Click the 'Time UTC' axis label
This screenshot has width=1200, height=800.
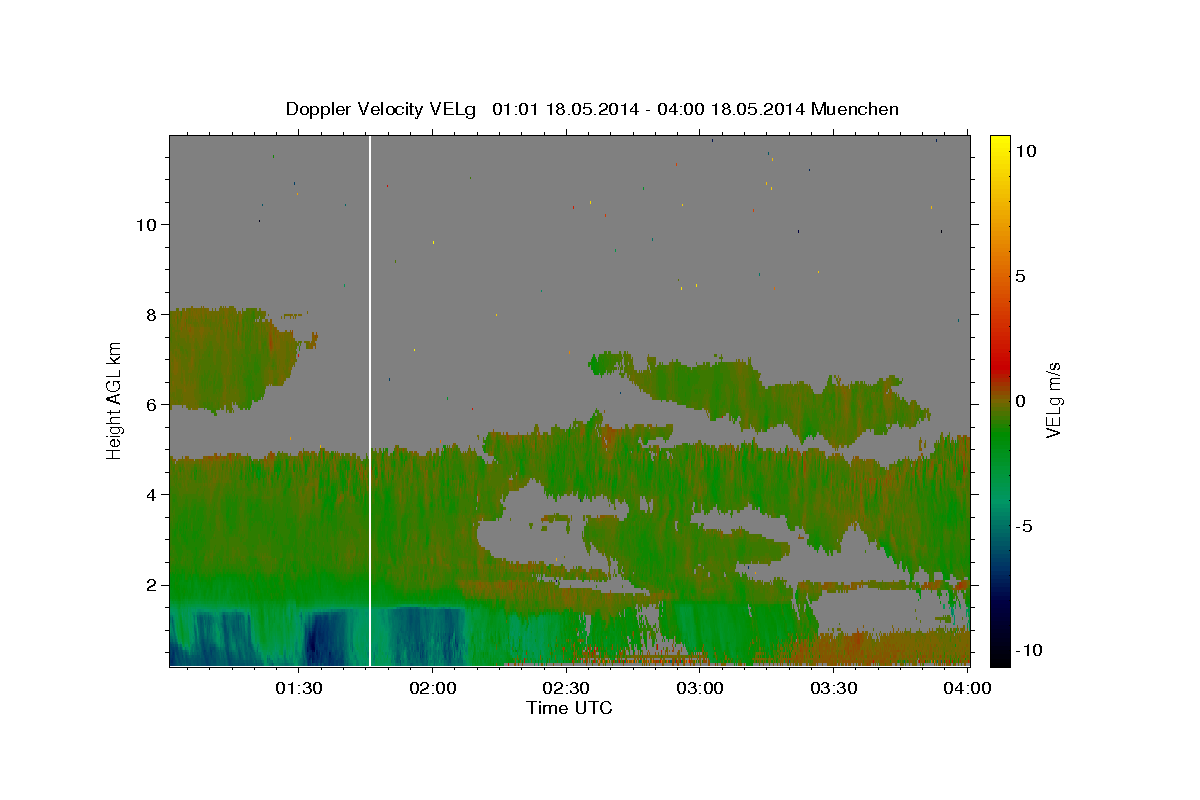(569, 708)
